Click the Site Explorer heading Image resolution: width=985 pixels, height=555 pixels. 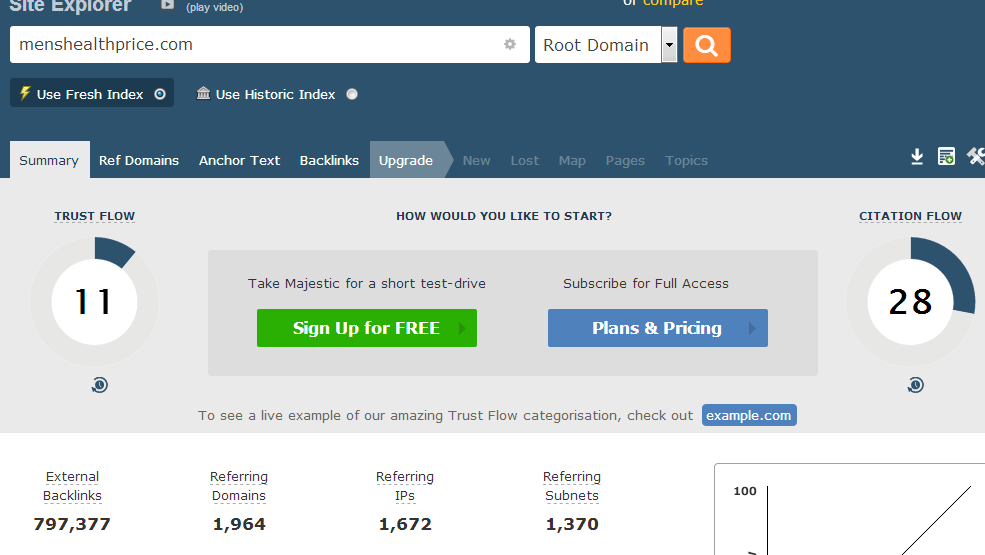click(x=70, y=6)
